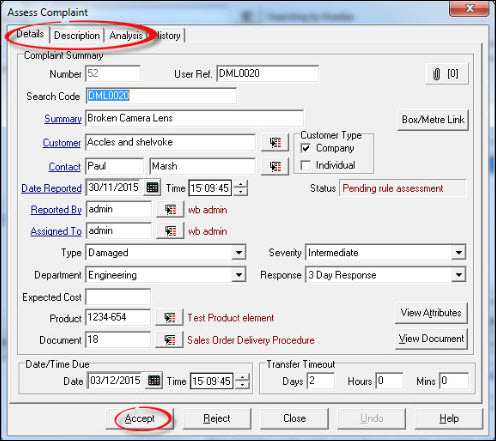Increase the Date Reported time spinner
This screenshot has height=441, width=496.
[241, 184]
